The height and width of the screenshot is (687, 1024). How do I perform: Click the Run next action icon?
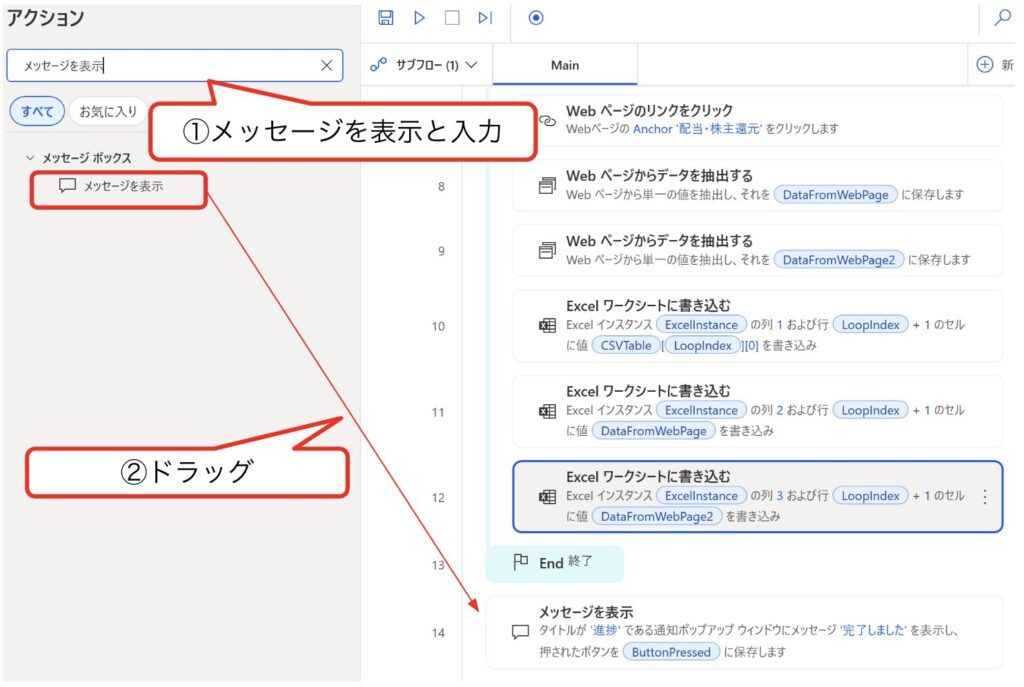[485, 18]
